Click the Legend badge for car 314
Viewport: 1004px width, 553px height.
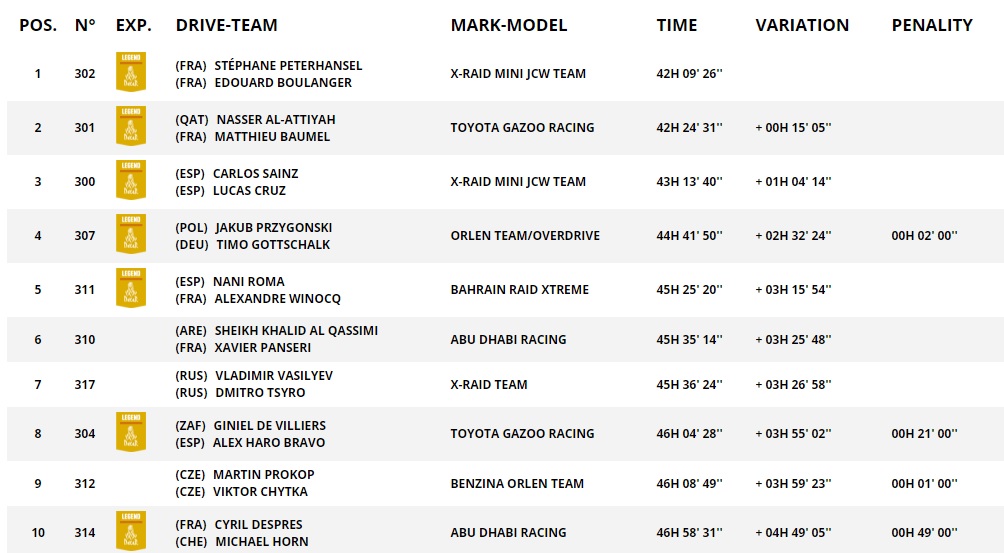131,532
